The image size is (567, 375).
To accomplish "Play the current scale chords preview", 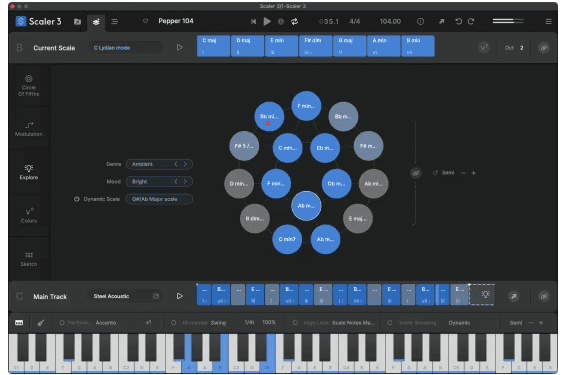I will (179, 47).
